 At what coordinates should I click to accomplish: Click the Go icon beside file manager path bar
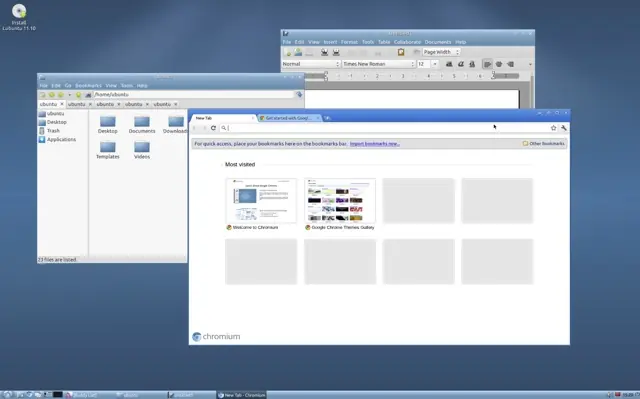(x=299, y=94)
